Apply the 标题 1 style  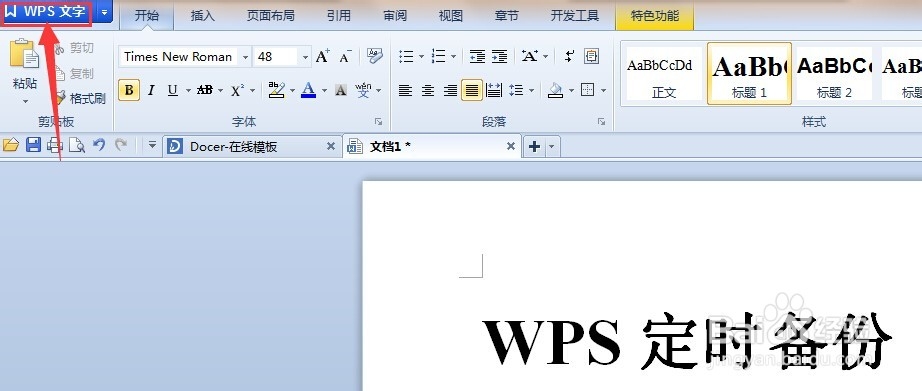coord(749,73)
